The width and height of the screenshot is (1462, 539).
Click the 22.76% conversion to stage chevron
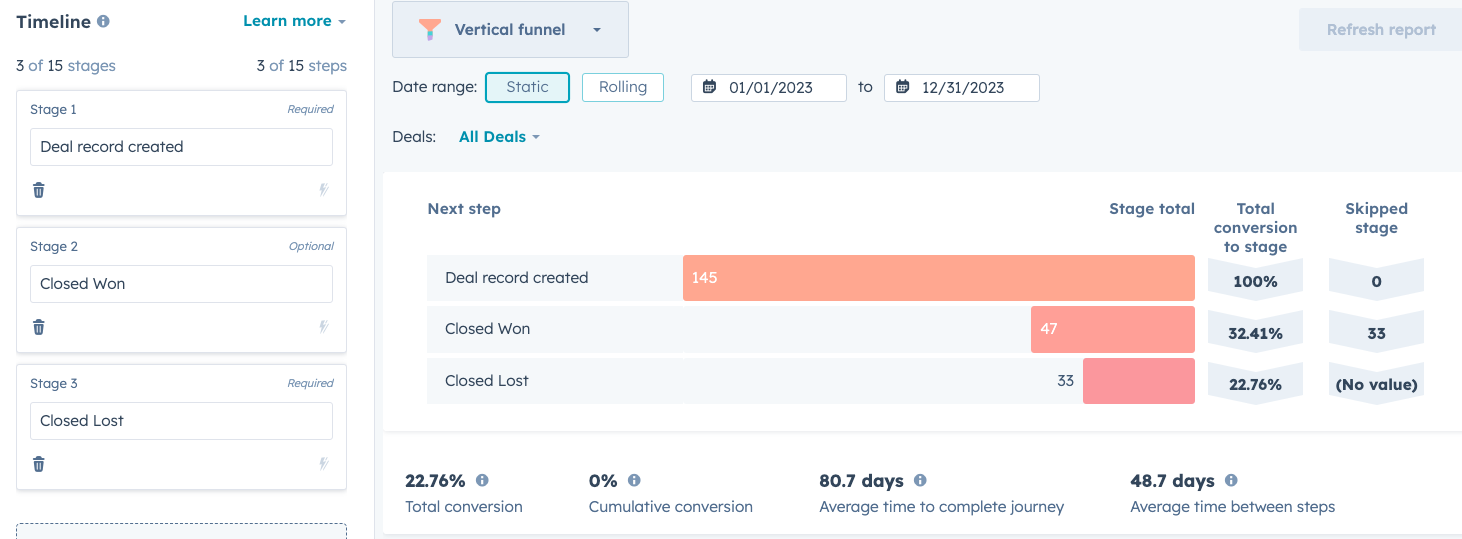1255,385
